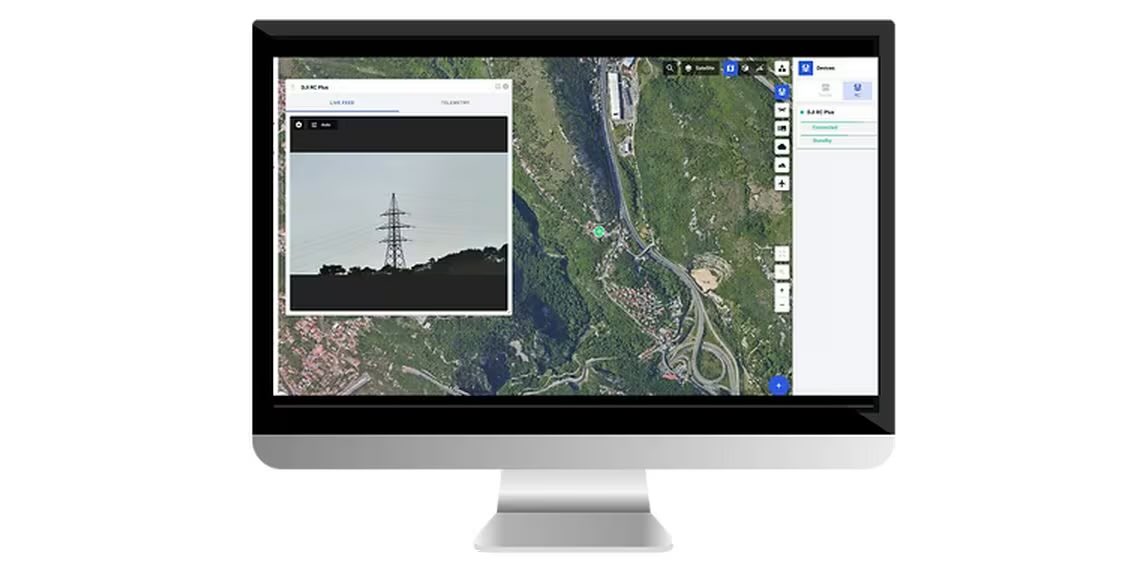The width and height of the screenshot is (1146, 573).
Task: Zoom in the map with plus button
Action: pyautogui.click(x=782, y=290)
